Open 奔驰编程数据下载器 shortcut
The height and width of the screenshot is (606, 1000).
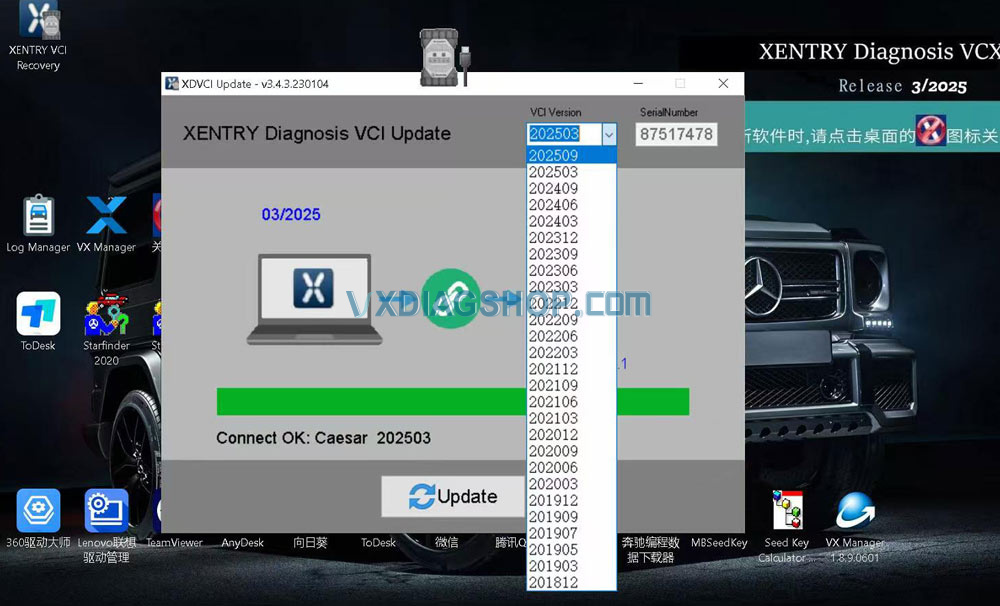651,549
